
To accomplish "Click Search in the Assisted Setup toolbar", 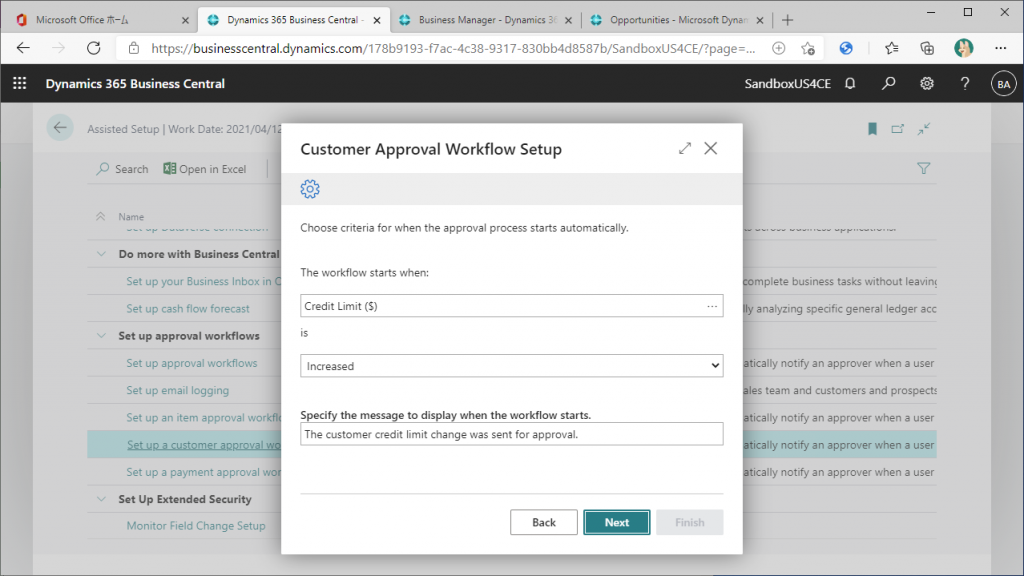I will 122,169.
